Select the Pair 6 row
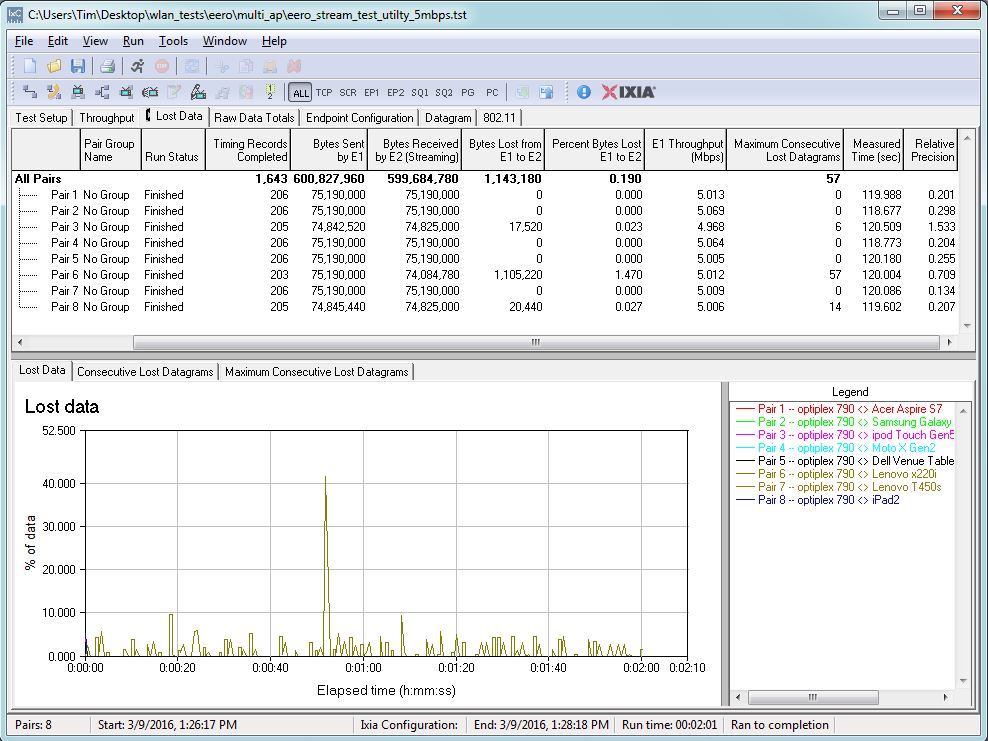 (x=485, y=275)
